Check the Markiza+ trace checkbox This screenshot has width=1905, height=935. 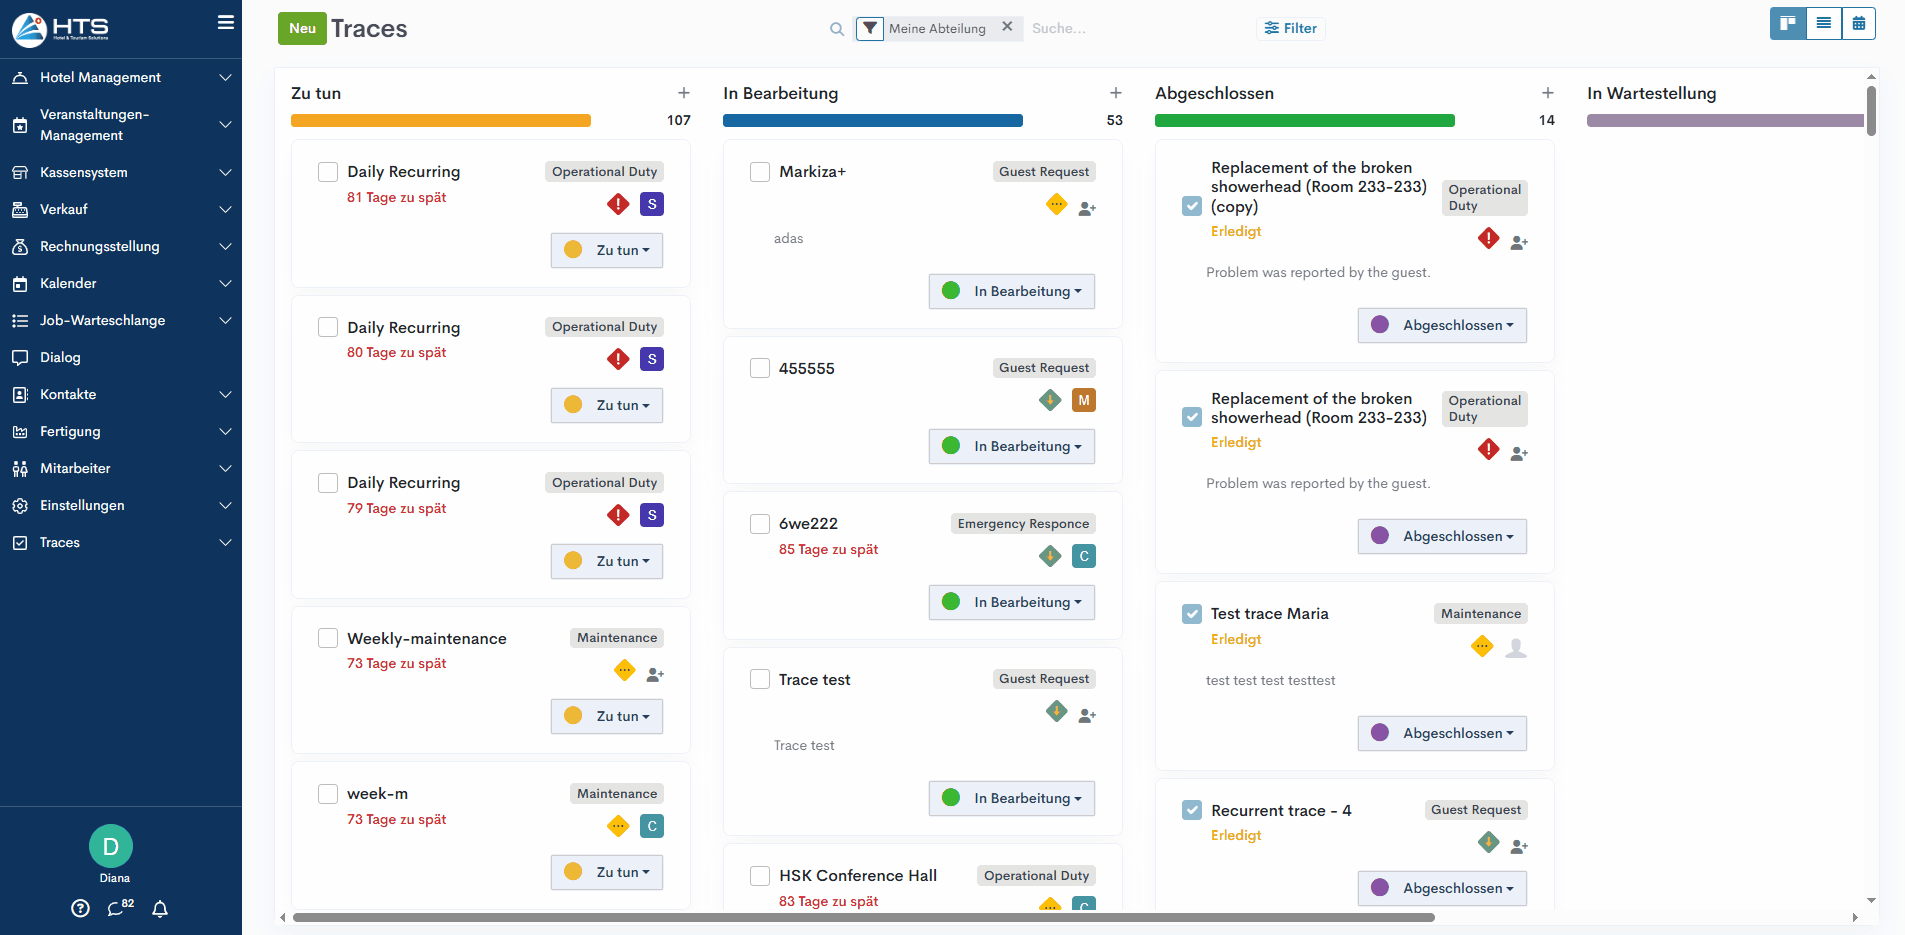(x=760, y=172)
